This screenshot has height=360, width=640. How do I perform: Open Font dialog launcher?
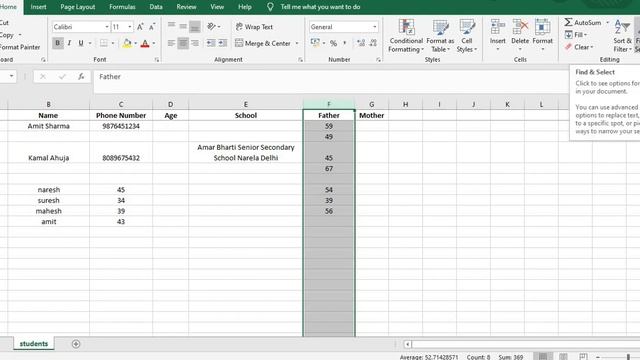[x=157, y=60]
